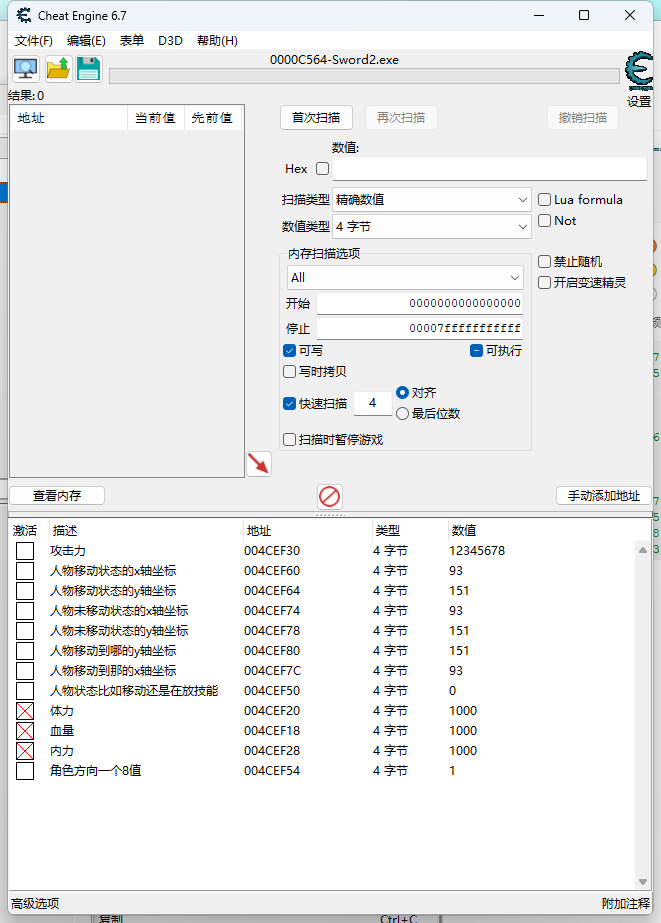
Task: Select 人物移动到哪的y轴坐标 description
Action: (x=113, y=651)
